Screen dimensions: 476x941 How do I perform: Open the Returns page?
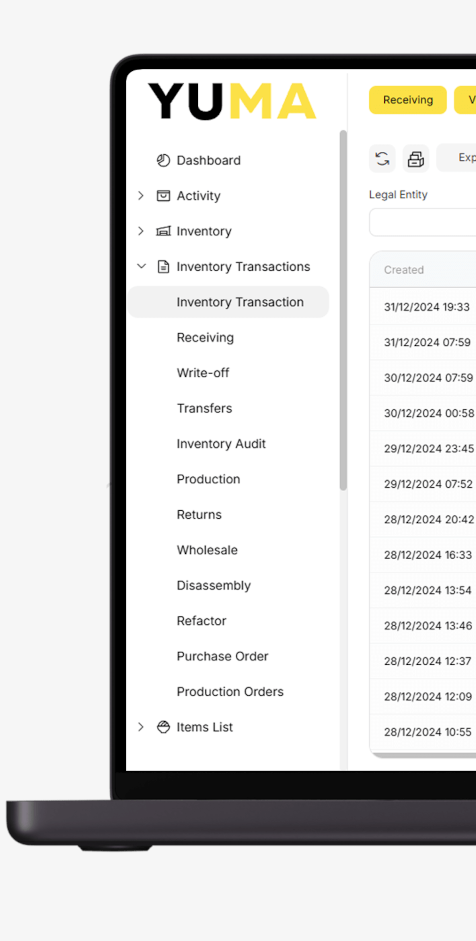pos(199,514)
